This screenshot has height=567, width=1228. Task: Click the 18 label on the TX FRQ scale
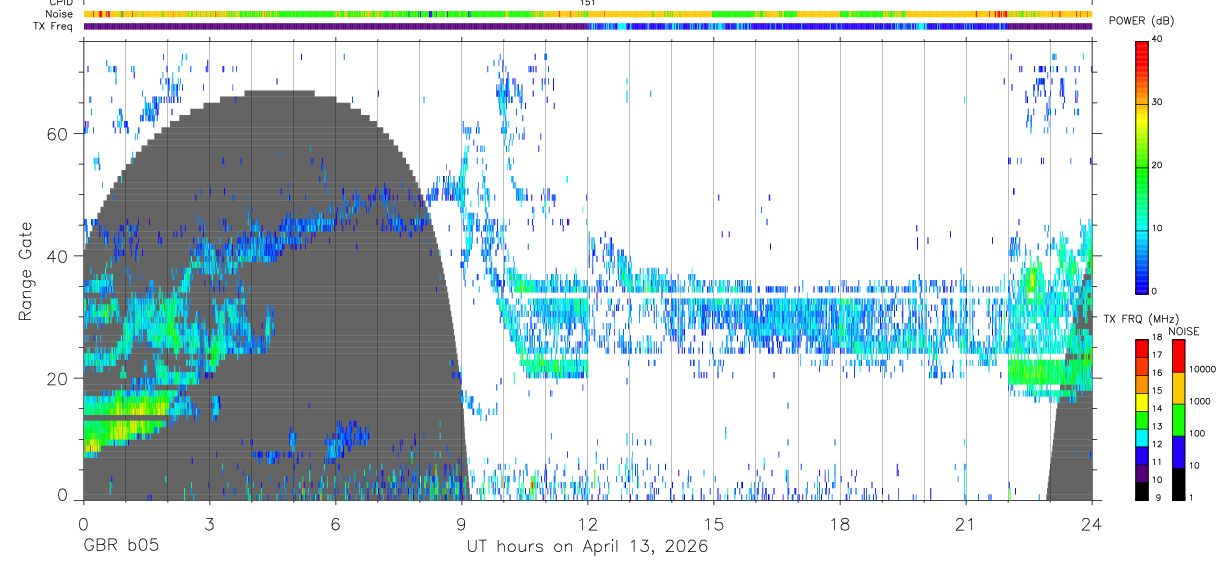(1159, 338)
